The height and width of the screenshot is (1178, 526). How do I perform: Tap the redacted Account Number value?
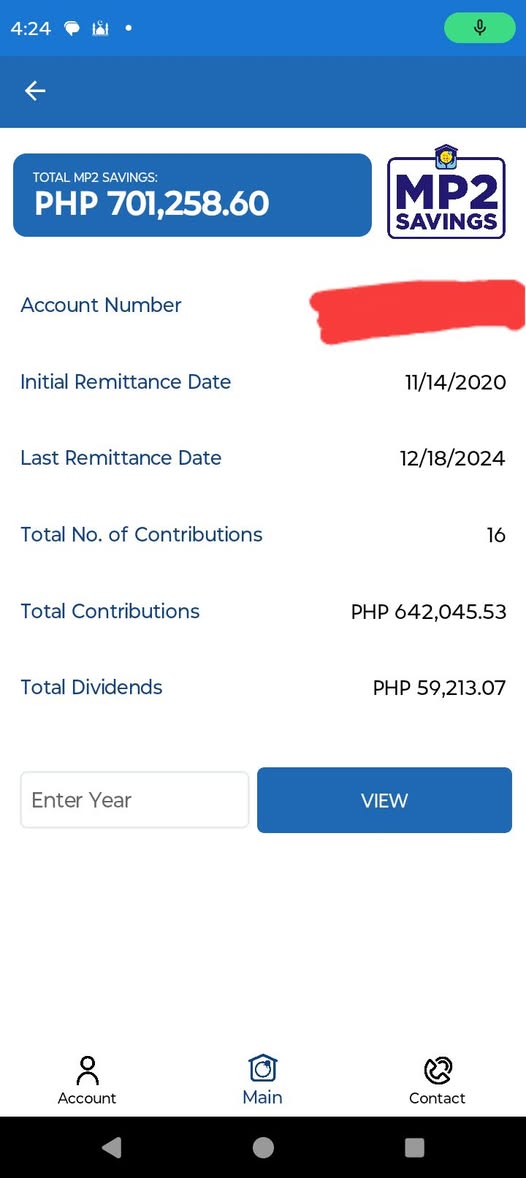(x=418, y=310)
